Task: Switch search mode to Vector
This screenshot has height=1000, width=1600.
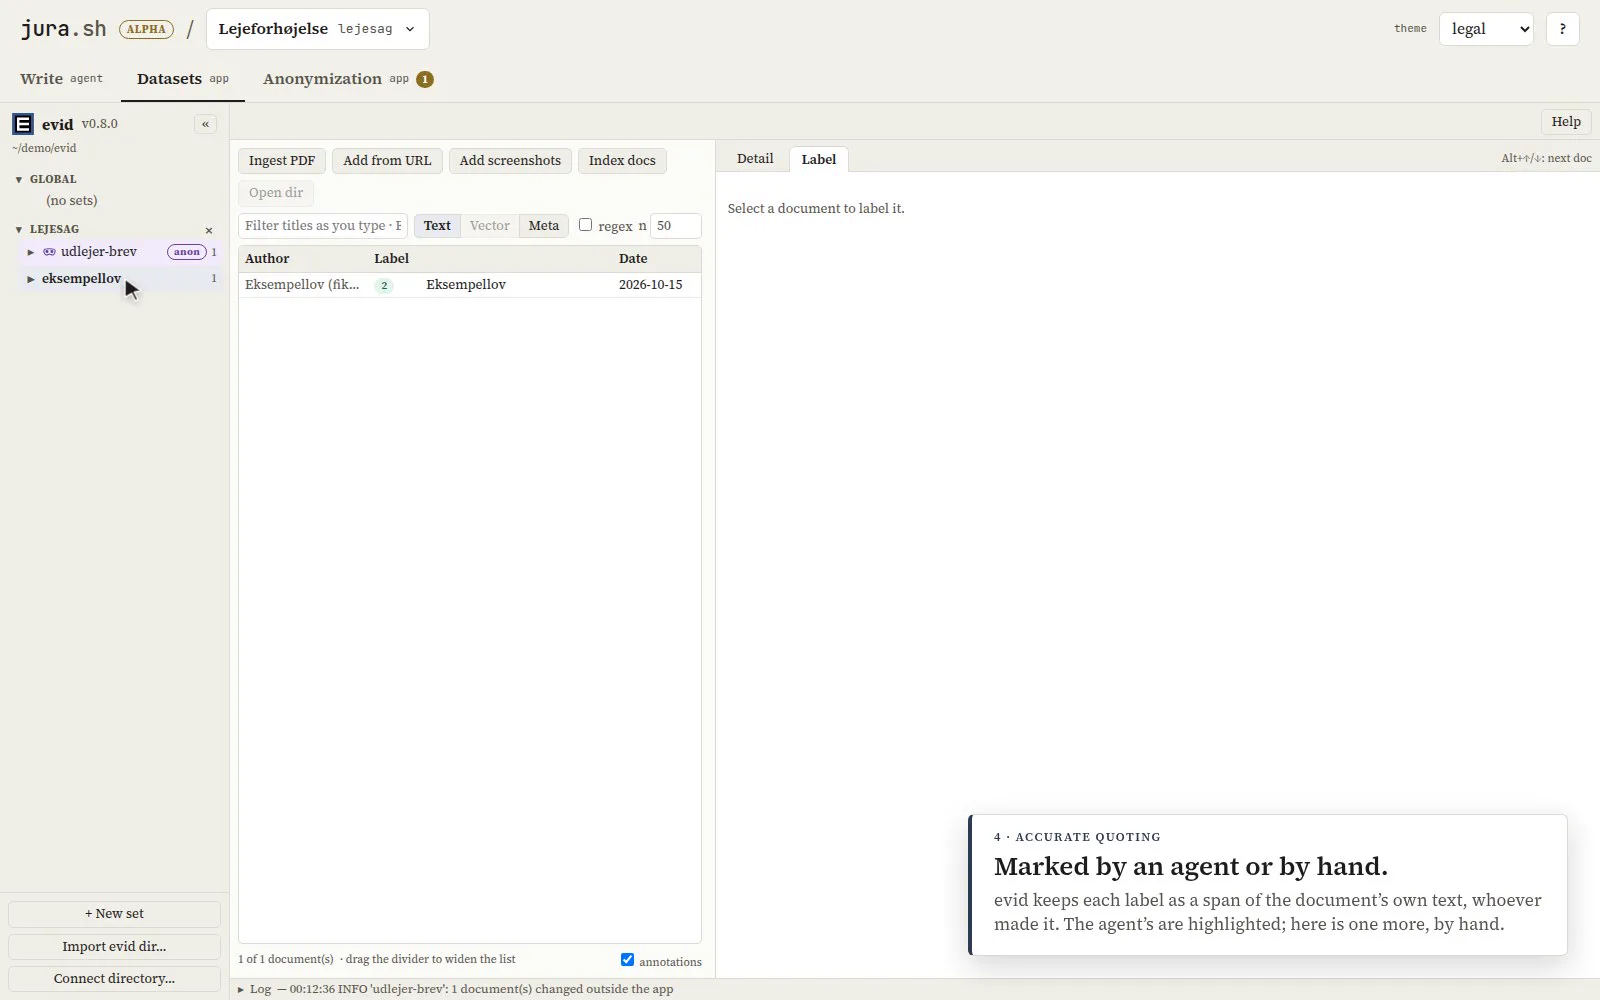Action: [490, 226]
